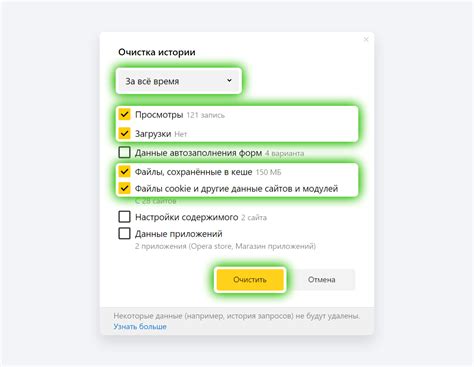Cancel with the Отмена button
The height and width of the screenshot is (367, 474).
pos(321,279)
